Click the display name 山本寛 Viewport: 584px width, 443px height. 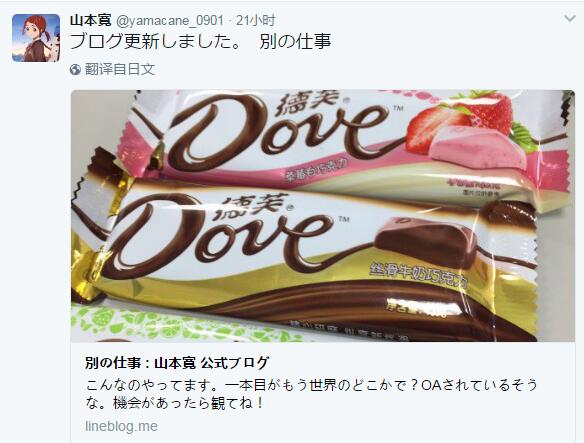click(x=91, y=20)
